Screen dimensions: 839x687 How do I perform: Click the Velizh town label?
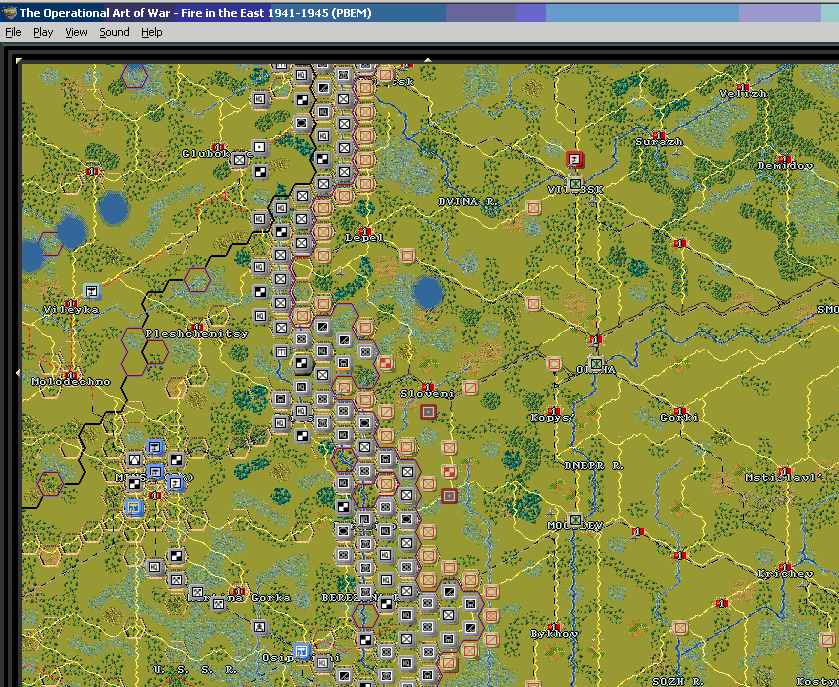click(x=743, y=94)
